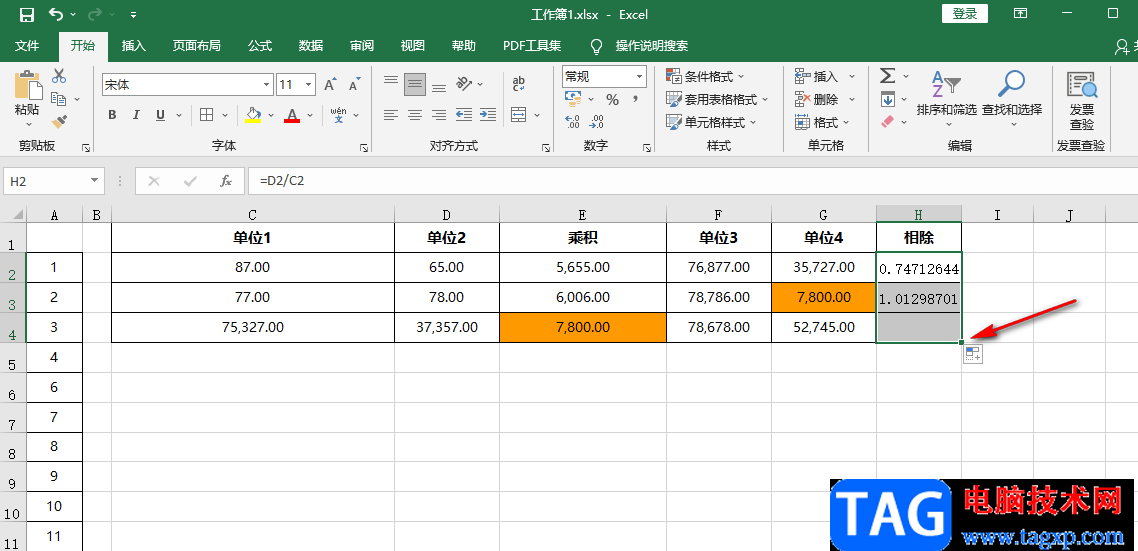Toggle Bold formatting
Screen dimensions: 1138x551
click(112, 115)
